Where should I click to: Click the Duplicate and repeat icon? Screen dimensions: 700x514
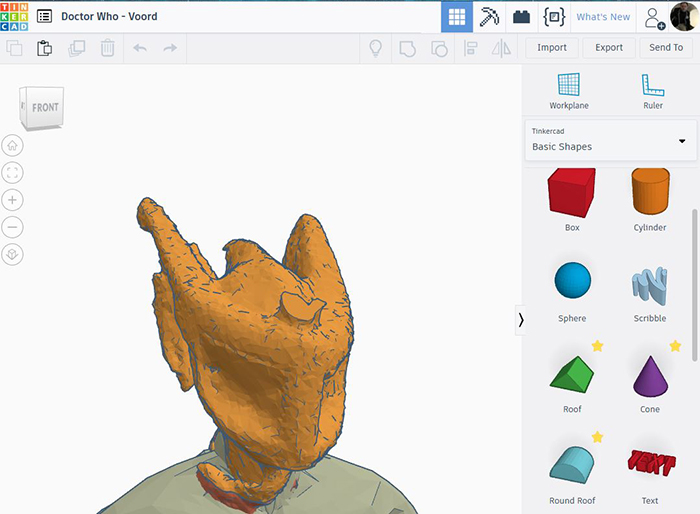pos(76,48)
